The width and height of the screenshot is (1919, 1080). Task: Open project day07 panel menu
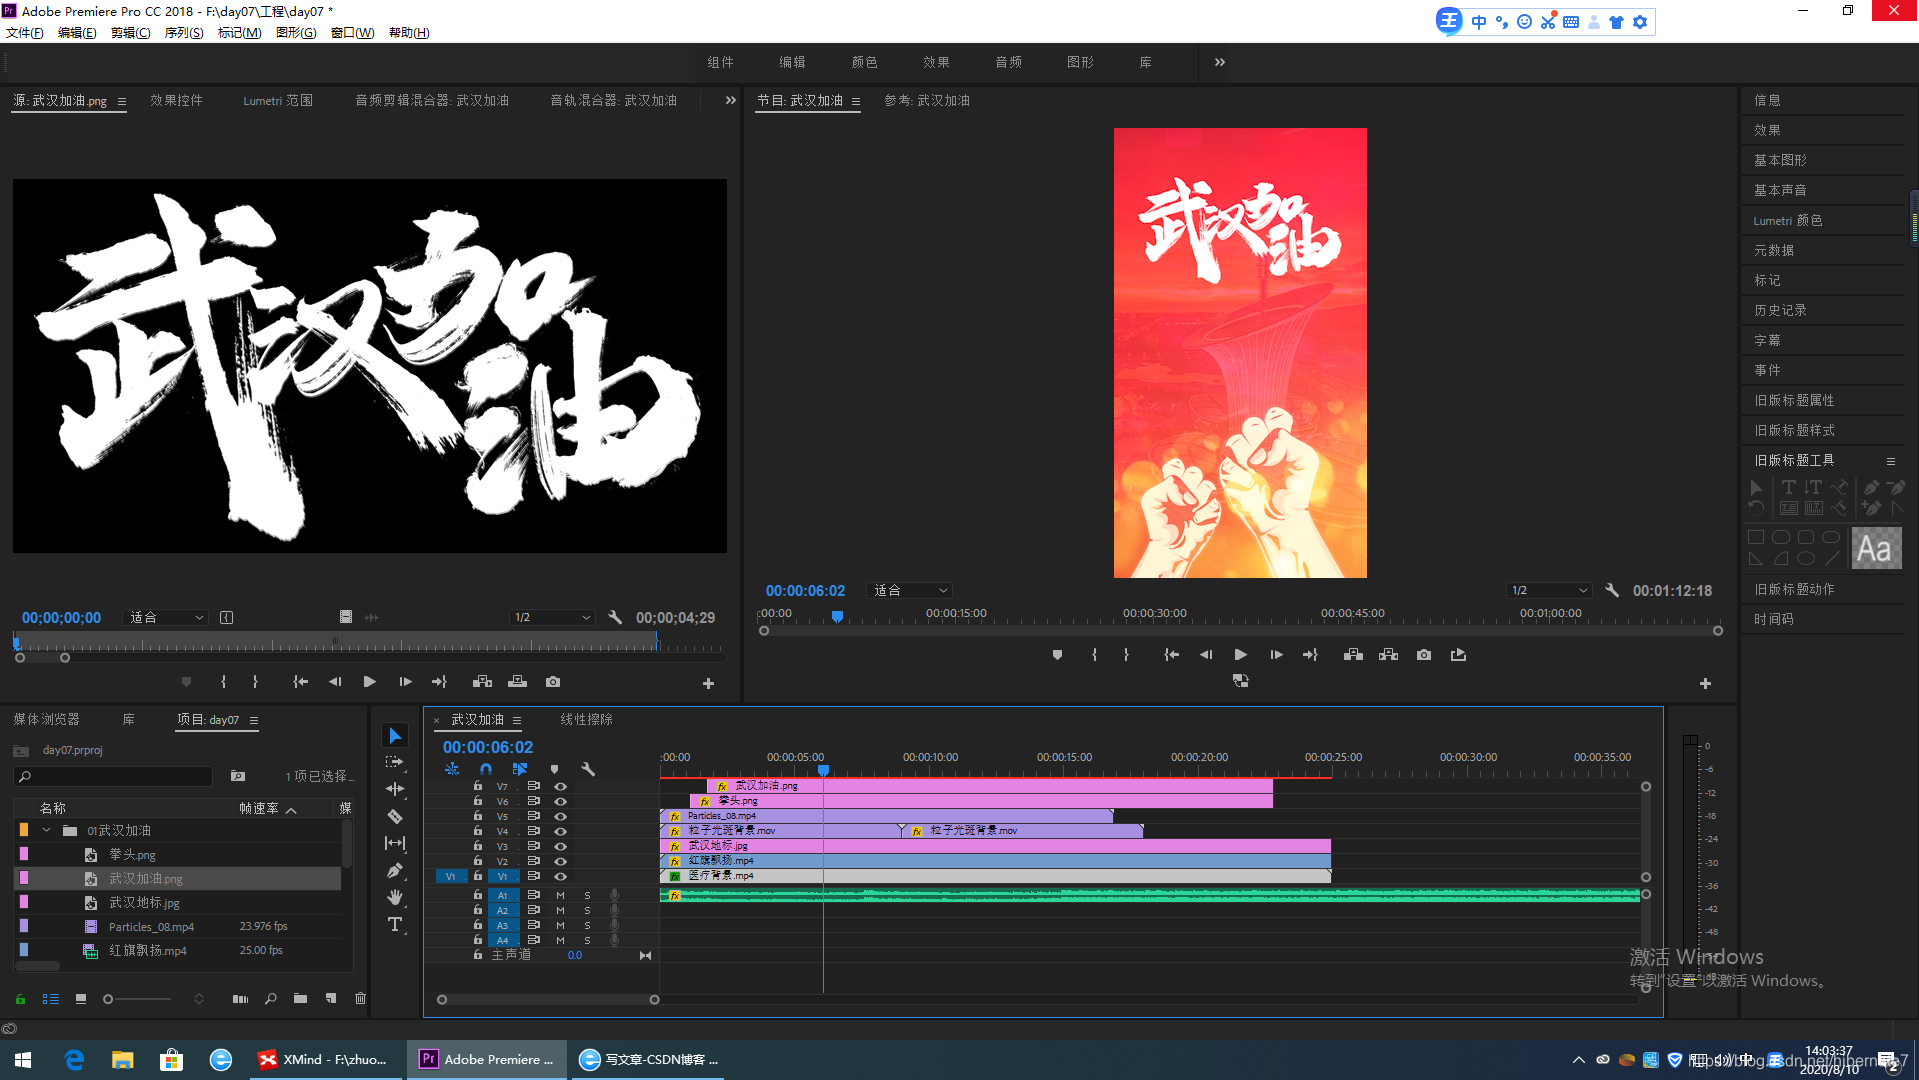[254, 720]
